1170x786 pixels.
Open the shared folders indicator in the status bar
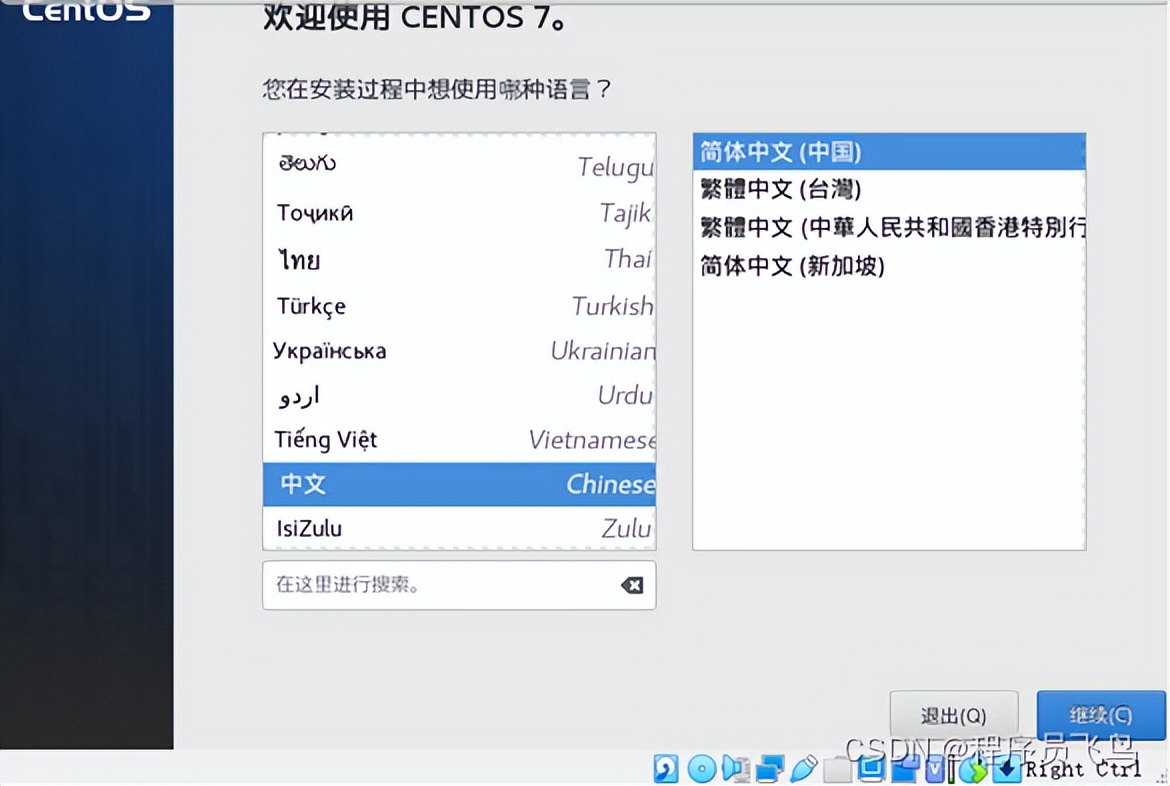837,770
